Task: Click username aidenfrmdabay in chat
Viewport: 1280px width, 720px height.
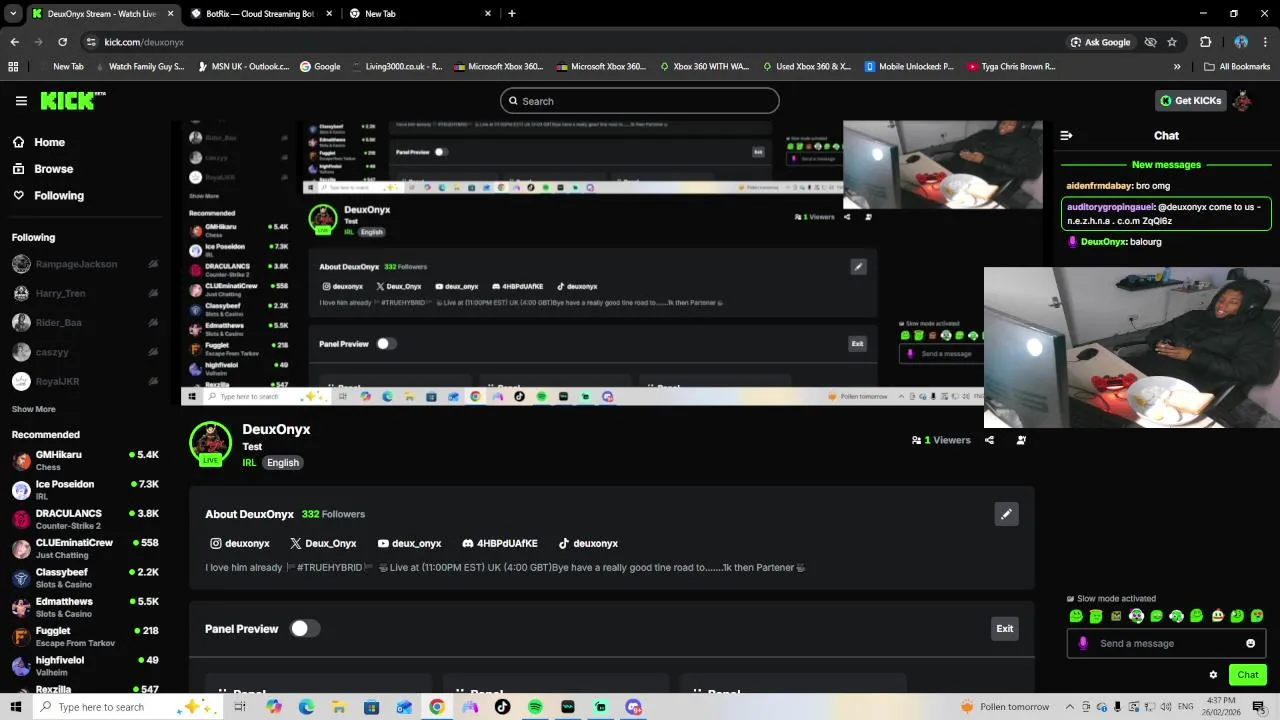Action: click(1099, 186)
